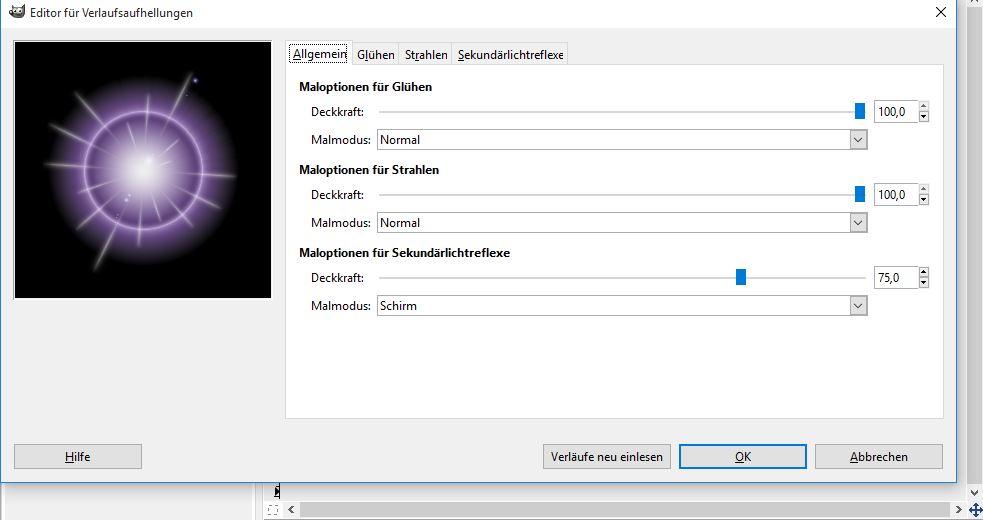Switch to the Allgemein tab
Viewport: 983px width, 520px height.
point(320,54)
